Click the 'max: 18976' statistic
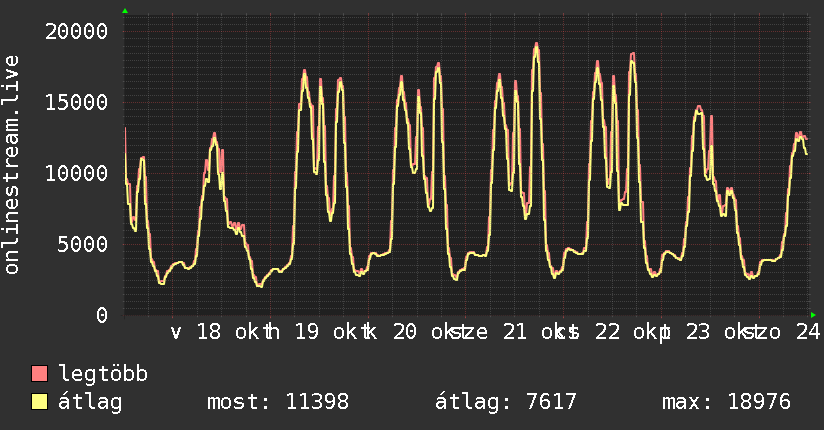 point(726,402)
